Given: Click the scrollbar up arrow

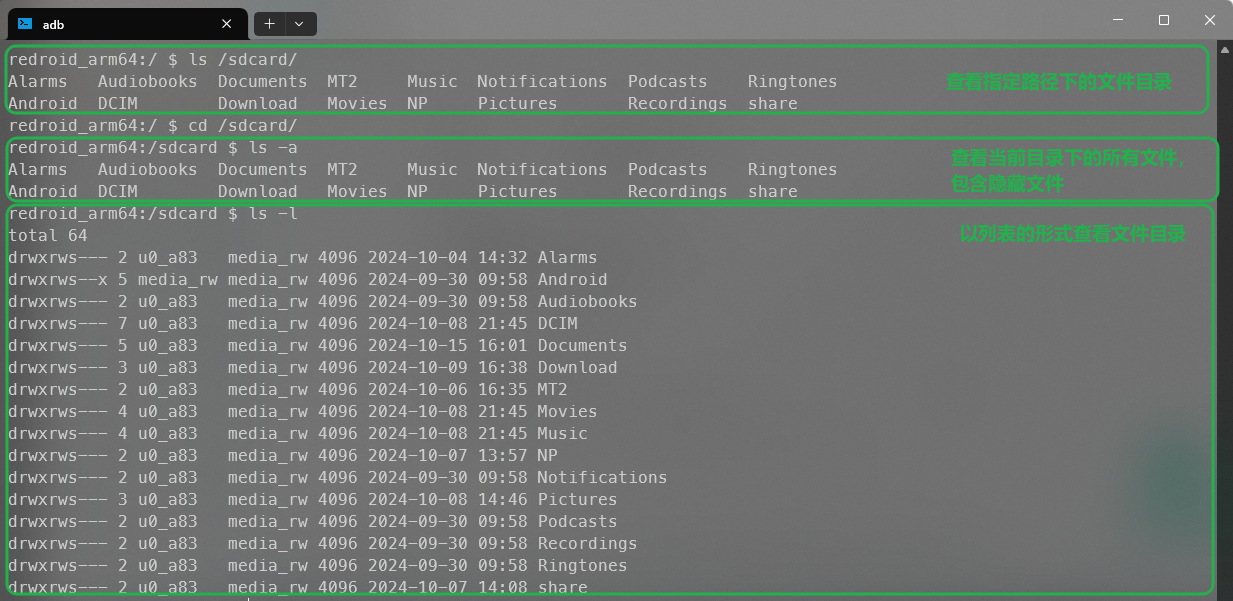Looking at the screenshot, I should click(1225, 48).
